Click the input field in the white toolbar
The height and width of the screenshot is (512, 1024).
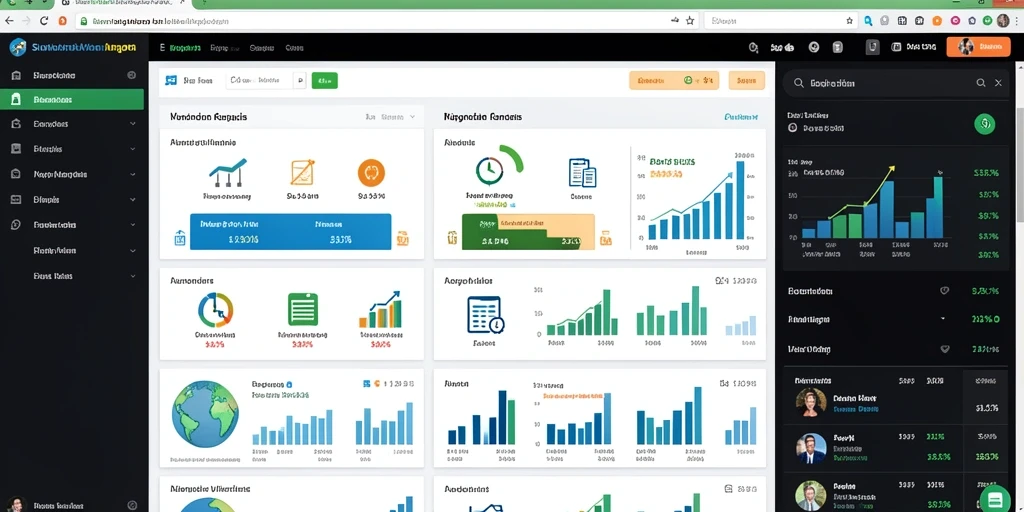tap(259, 80)
